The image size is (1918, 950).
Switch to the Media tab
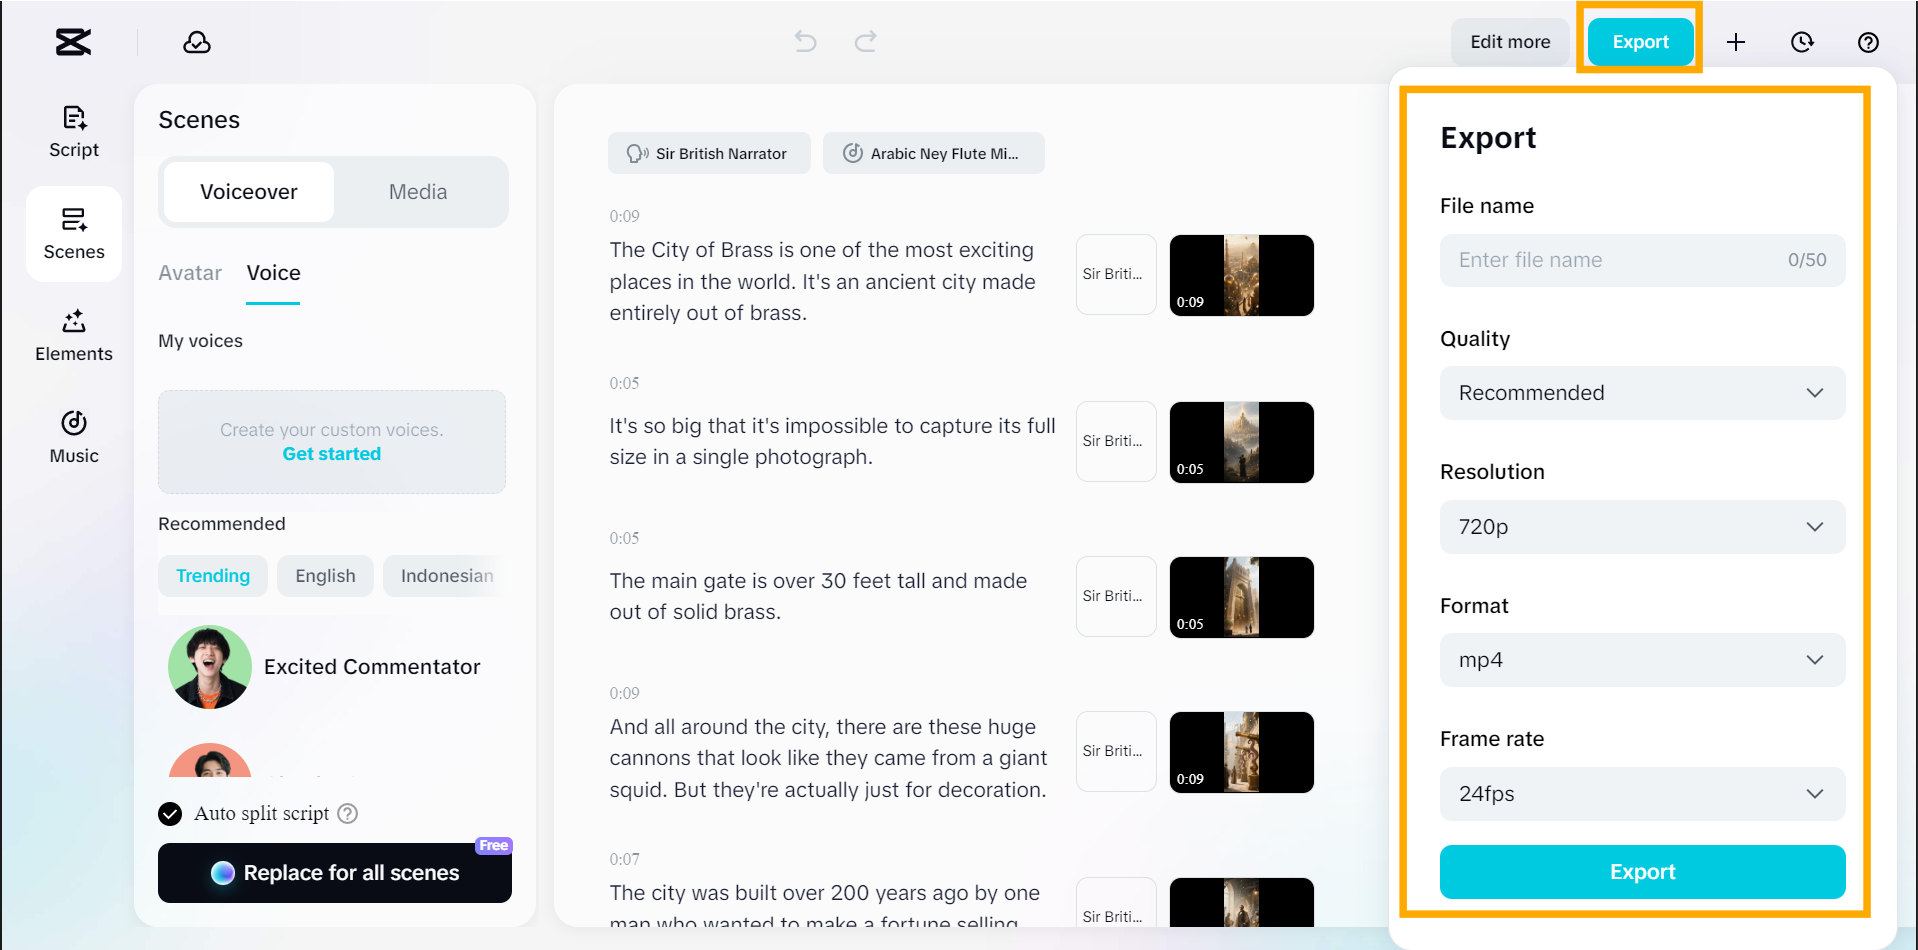coord(418,192)
